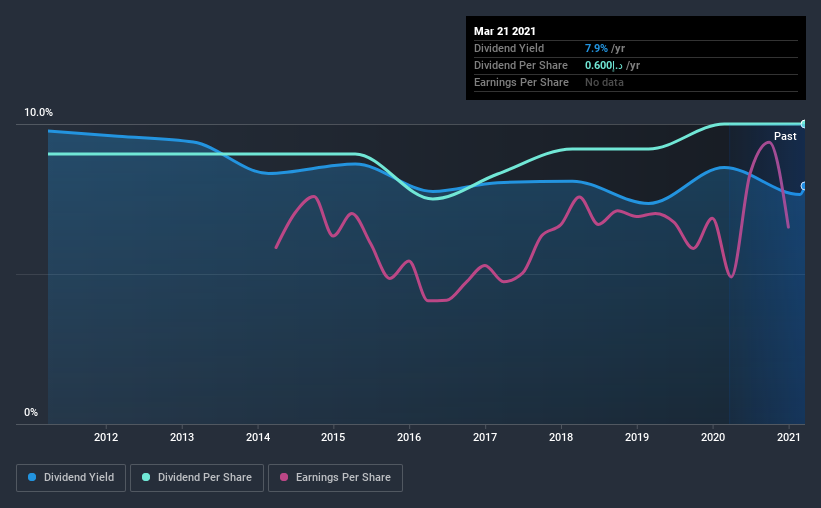Click the Dividend Per Share tooltip row label
This screenshot has height=508, width=821.
click(520, 65)
